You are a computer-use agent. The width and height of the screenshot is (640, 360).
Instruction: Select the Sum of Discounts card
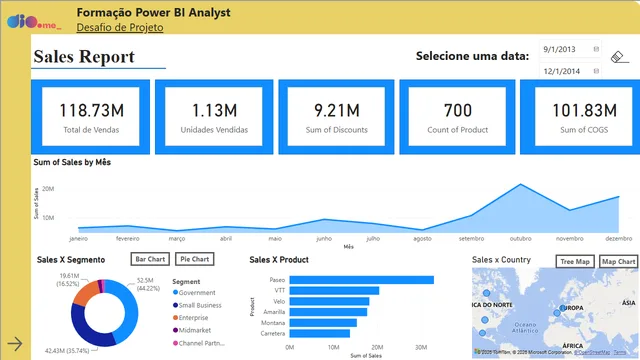[336, 117]
